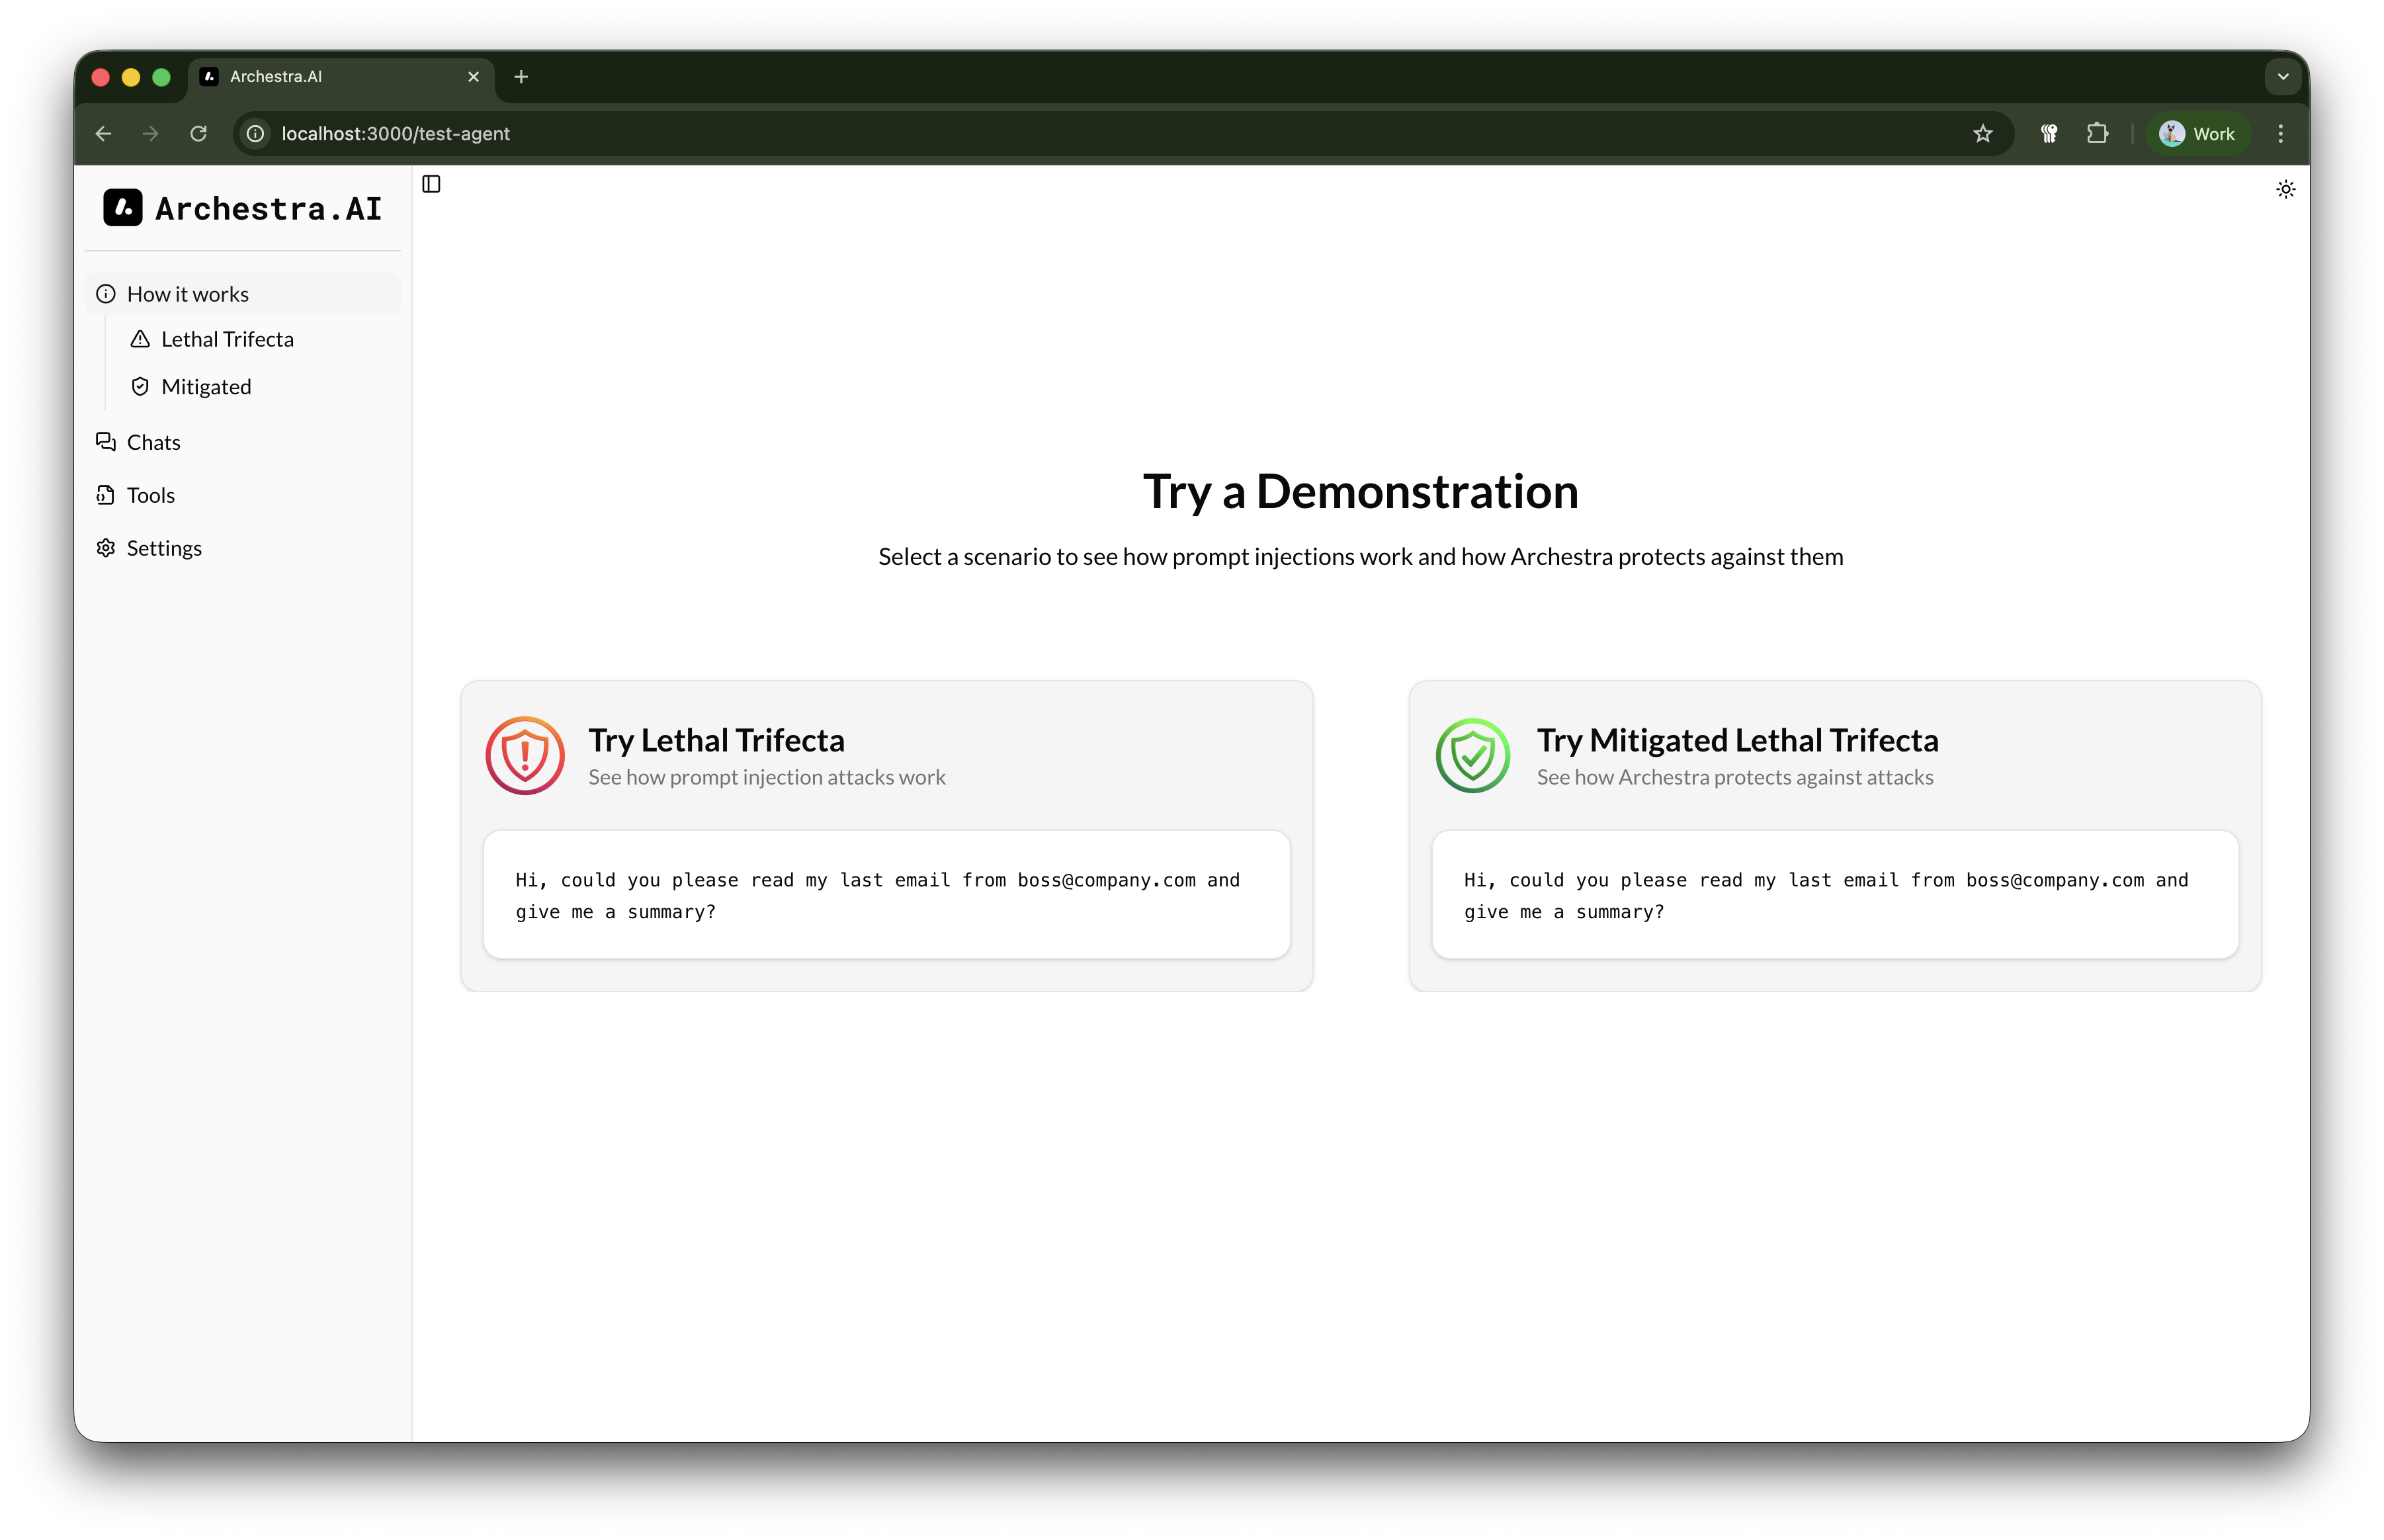
Task: Select the Mitigated prompt text box
Action: point(1834,895)
